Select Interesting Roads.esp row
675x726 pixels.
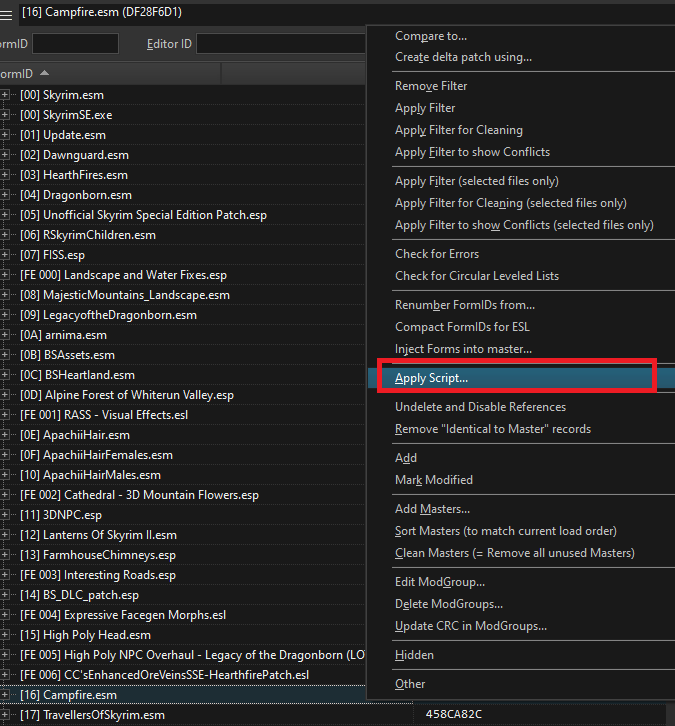pyautogui.click(x=98, y=575)
